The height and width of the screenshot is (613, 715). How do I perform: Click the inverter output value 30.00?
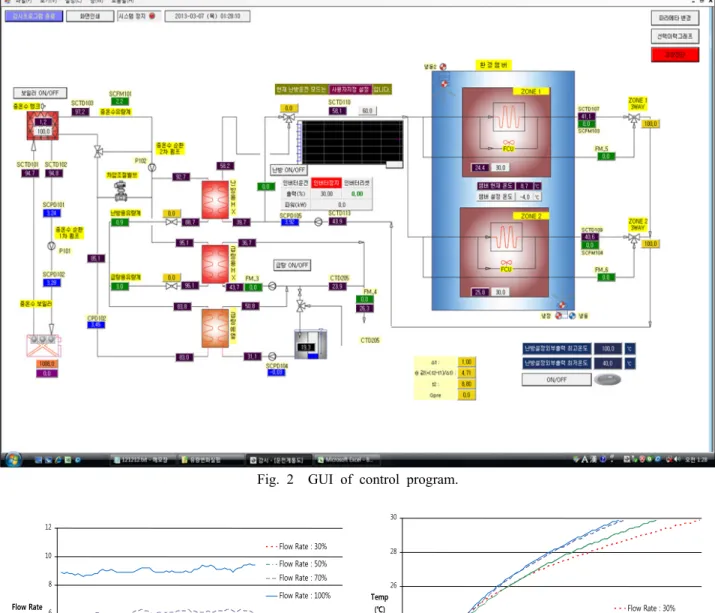point(326,194)
